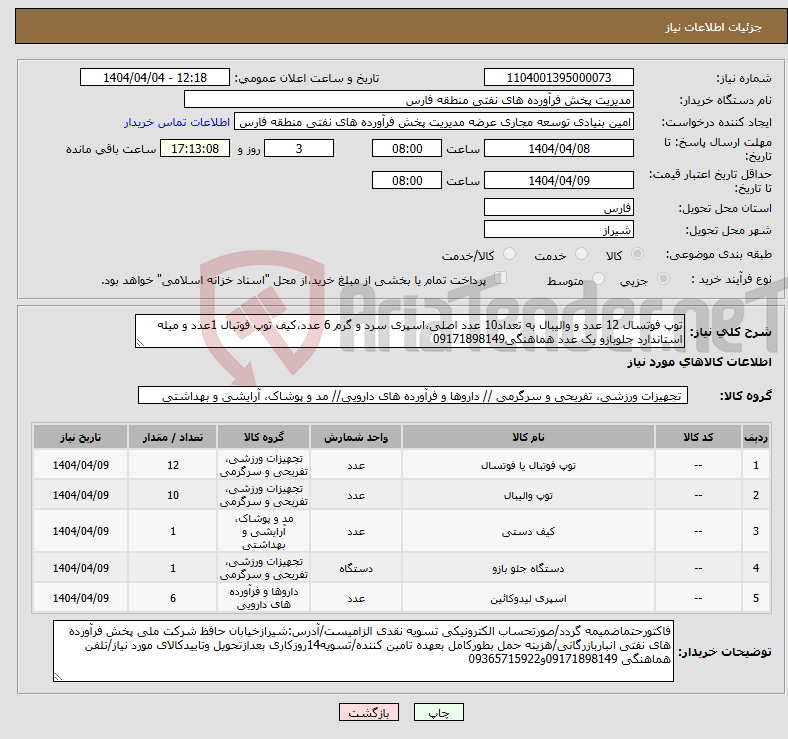Click the جزئیات اطلاعات نیاز page header
The width and height of the screenshot is (788, 739).
714,27
